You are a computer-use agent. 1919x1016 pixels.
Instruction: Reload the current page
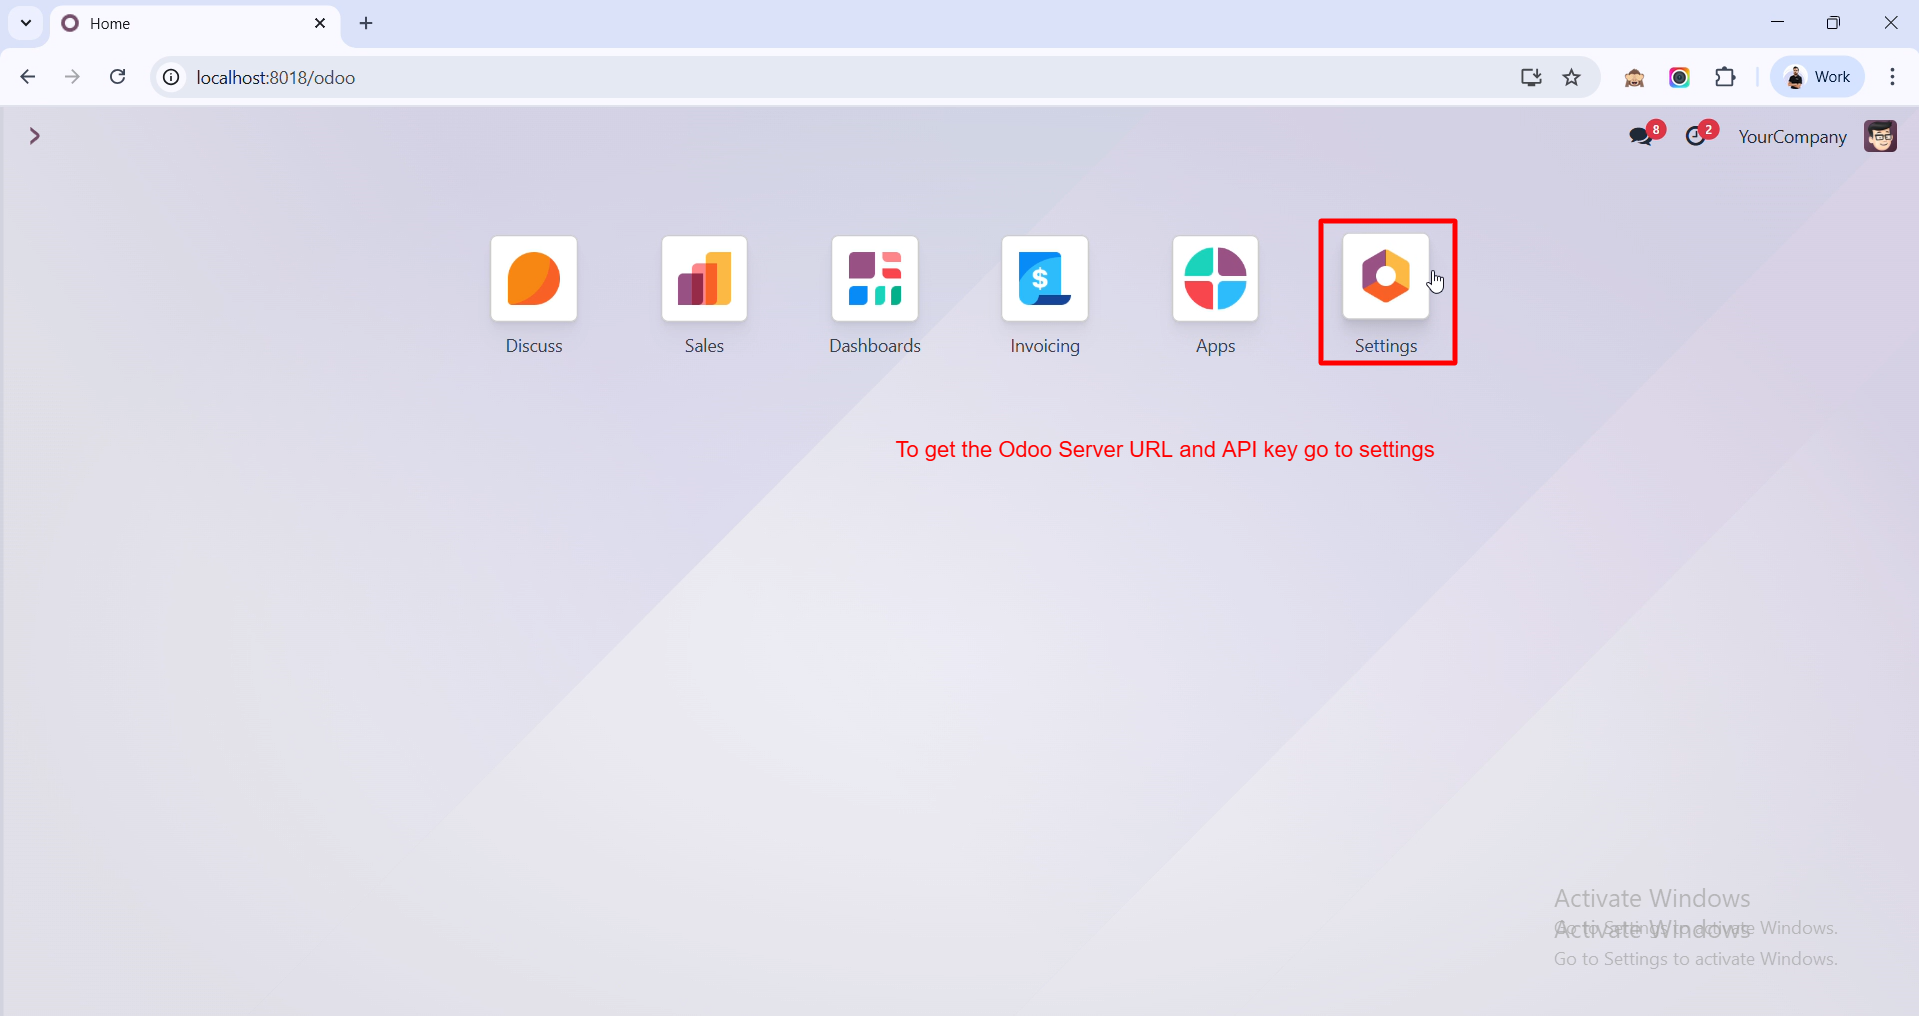[x=118, y=77]
